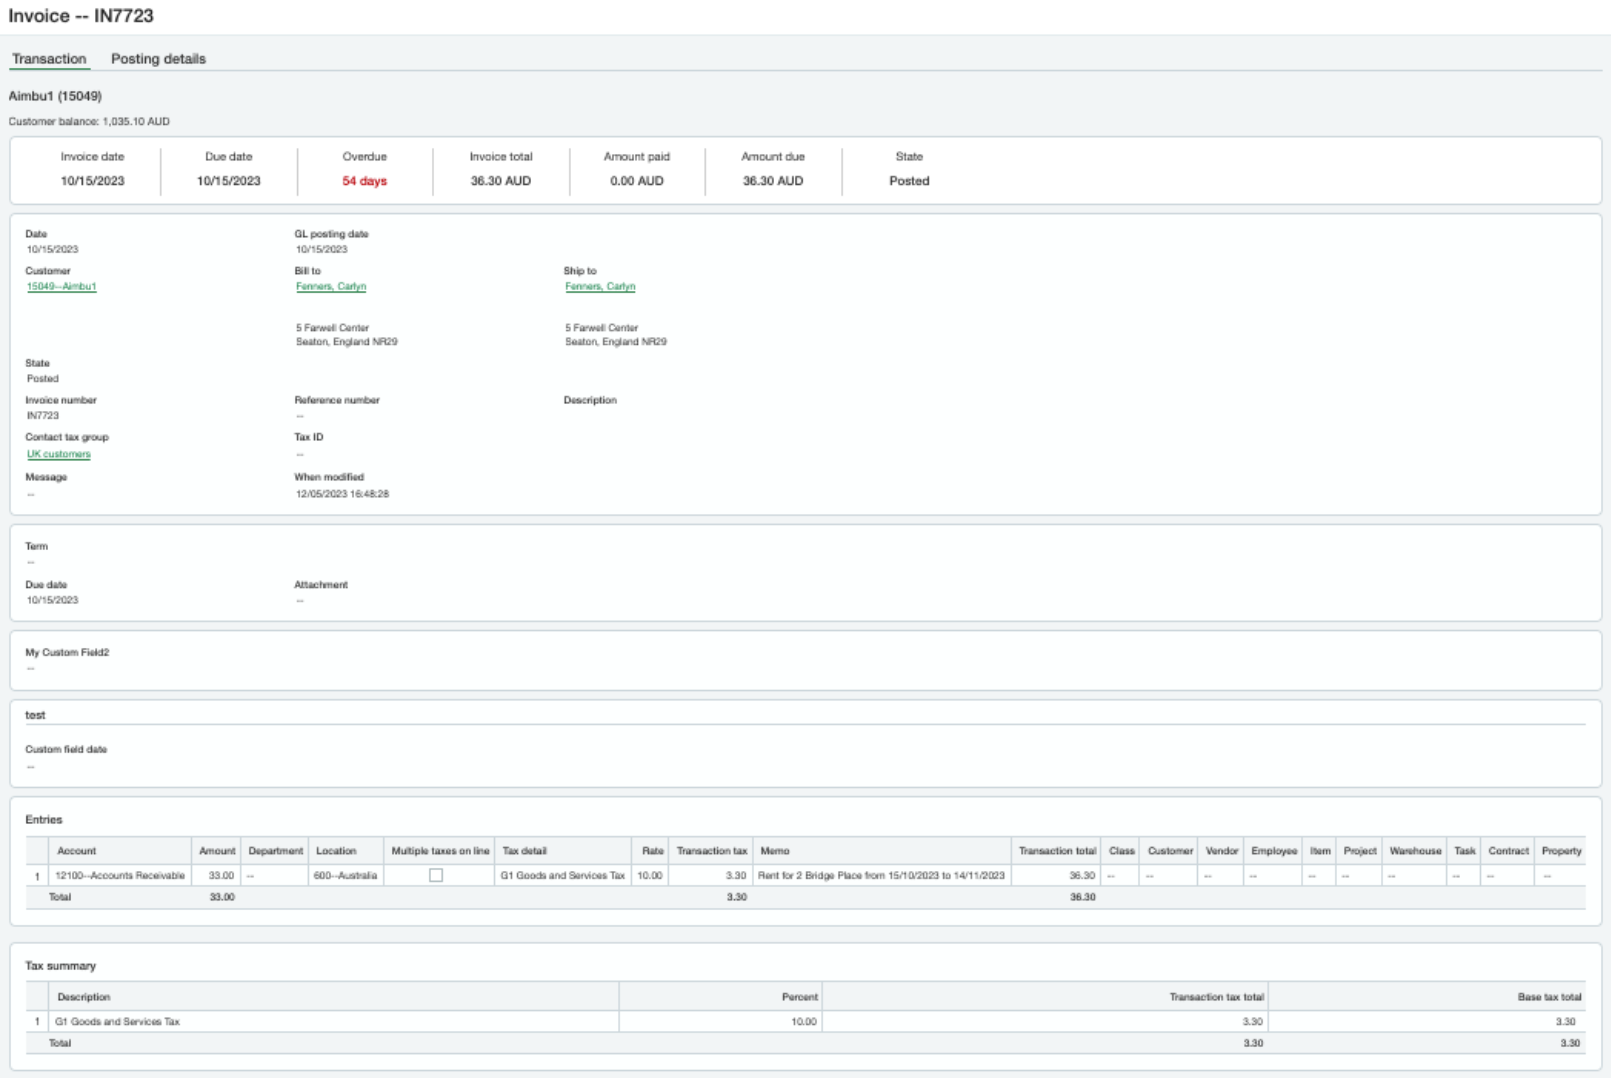Click the Customer column header in Entries
The height and width of the screenshot is (1078, 1611).
click(x=1170, y=851)
